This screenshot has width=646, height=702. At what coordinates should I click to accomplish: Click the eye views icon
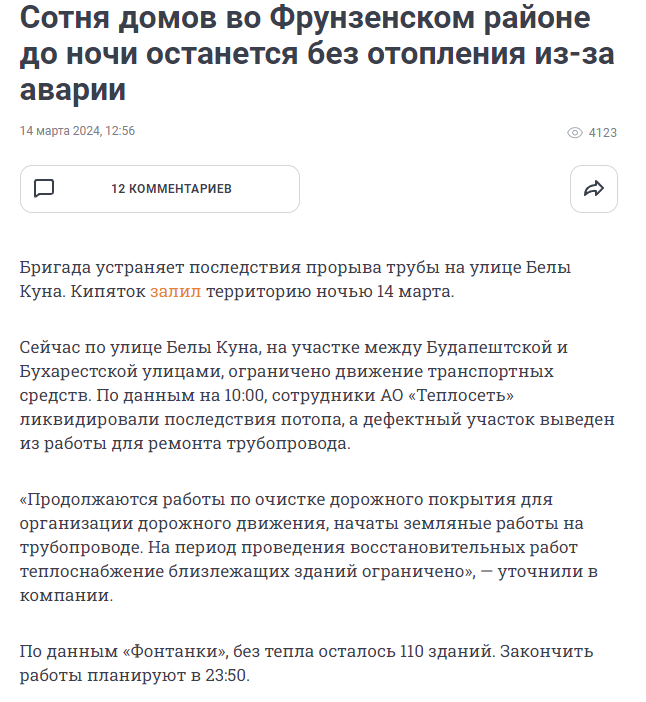click(575, 132)
